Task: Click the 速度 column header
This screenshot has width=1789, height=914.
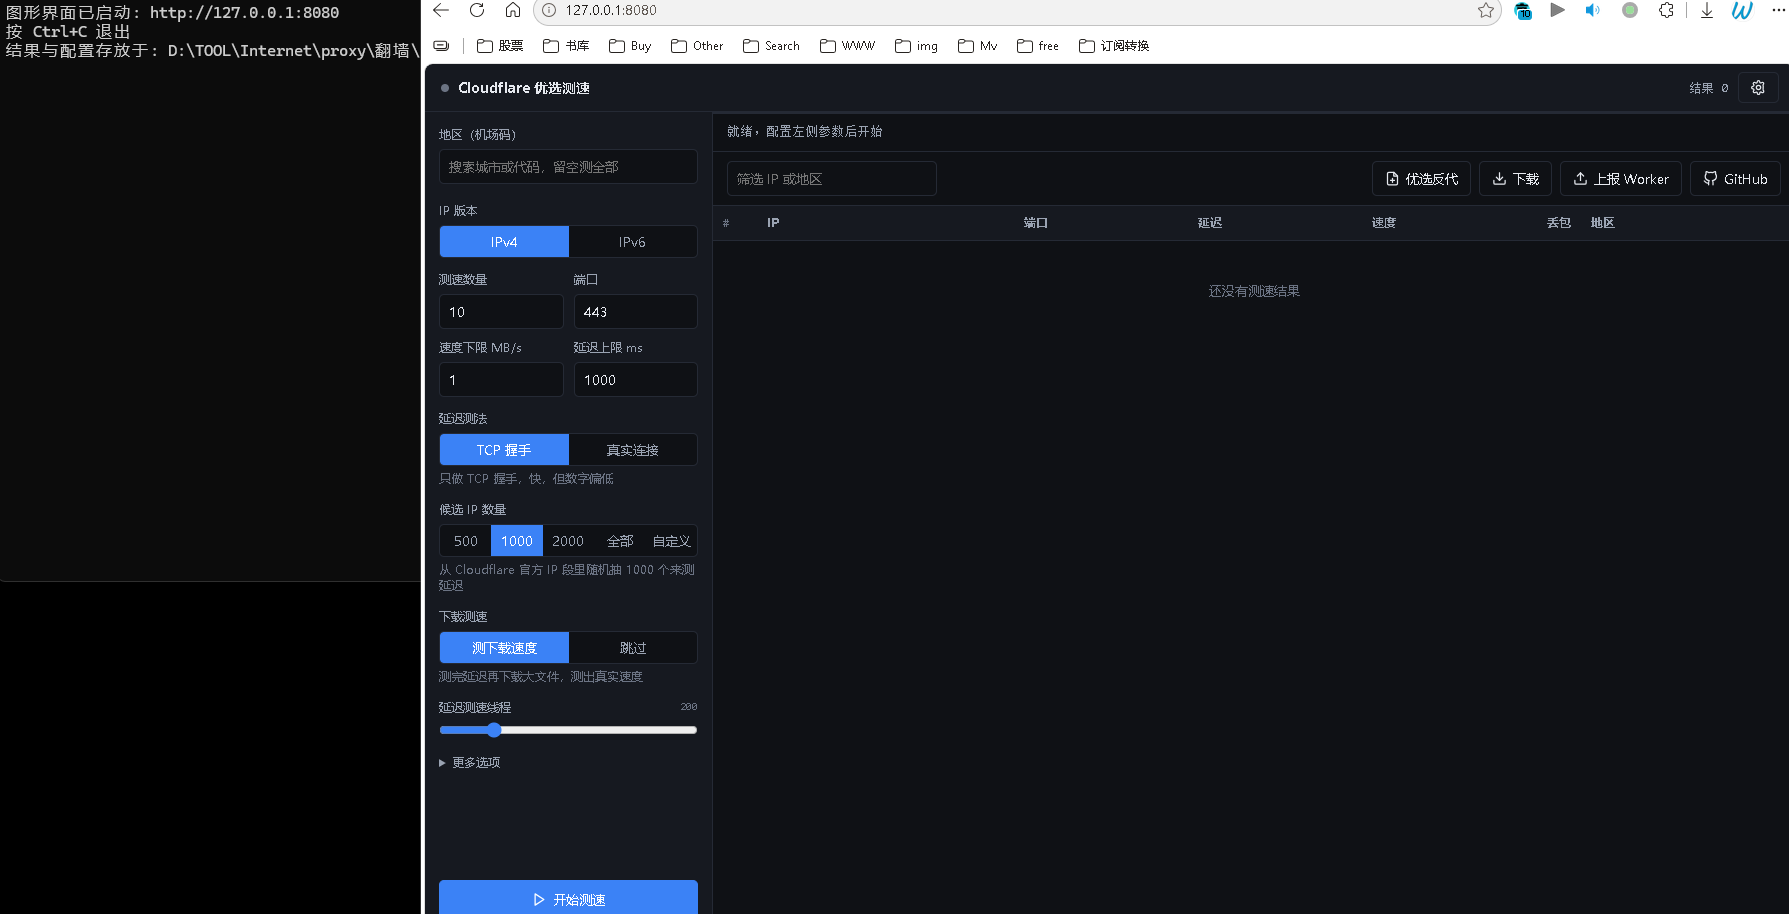Action: click(x=1384, y=223)
